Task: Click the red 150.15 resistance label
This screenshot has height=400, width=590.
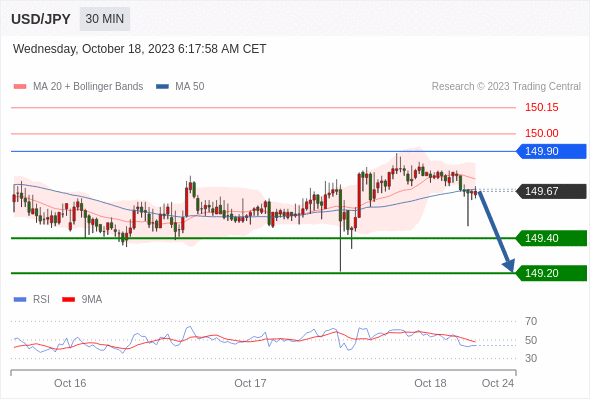Action: coord(542,108)
